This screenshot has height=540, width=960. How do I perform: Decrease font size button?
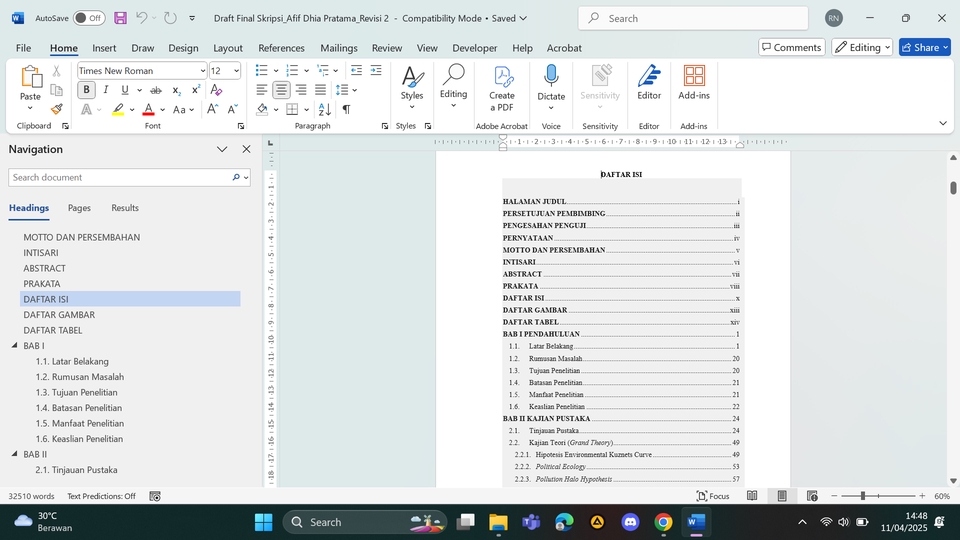(233, 110)
